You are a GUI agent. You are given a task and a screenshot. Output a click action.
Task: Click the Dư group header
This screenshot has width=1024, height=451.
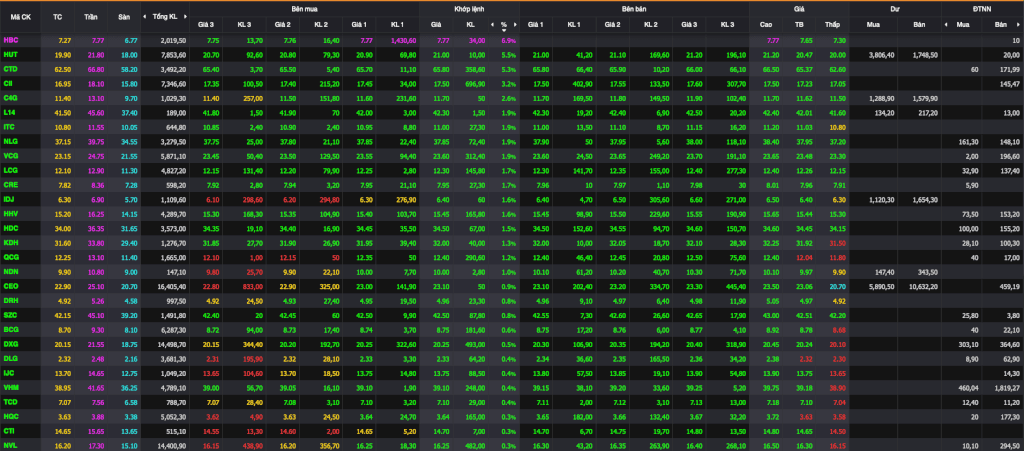point(895,9)
